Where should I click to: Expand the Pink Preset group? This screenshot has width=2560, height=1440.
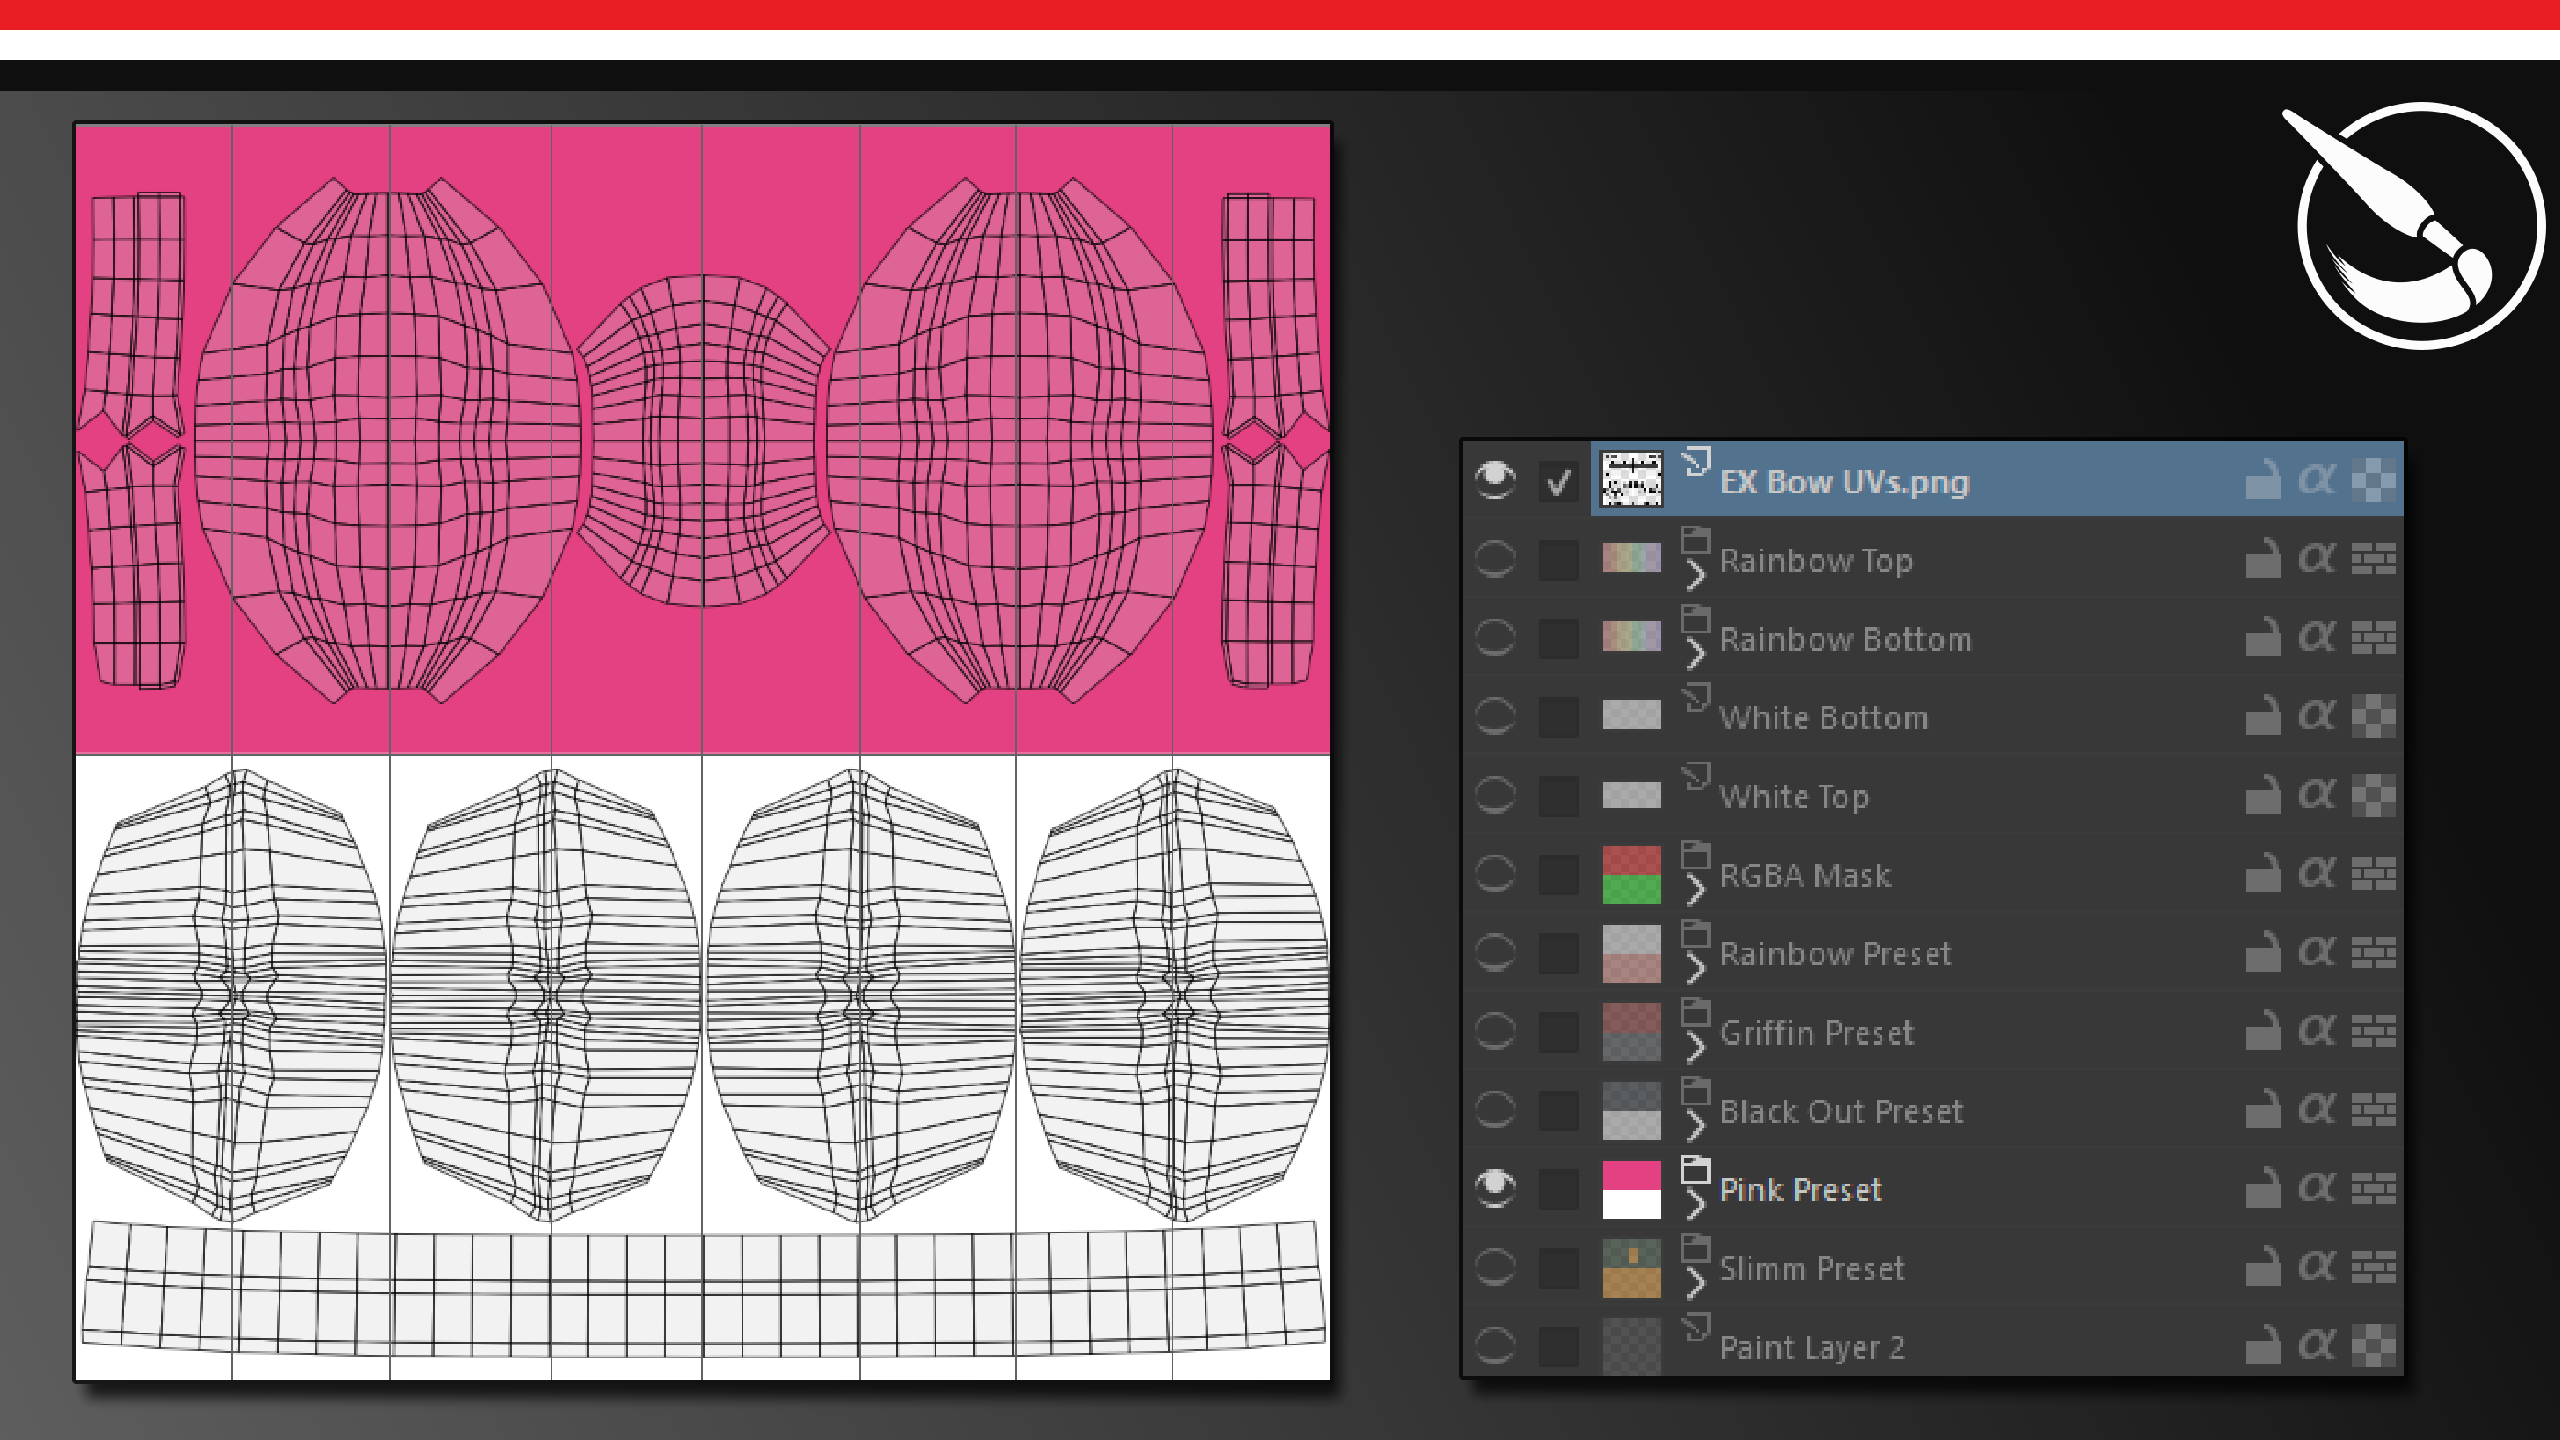[x=1695, y=1206]
